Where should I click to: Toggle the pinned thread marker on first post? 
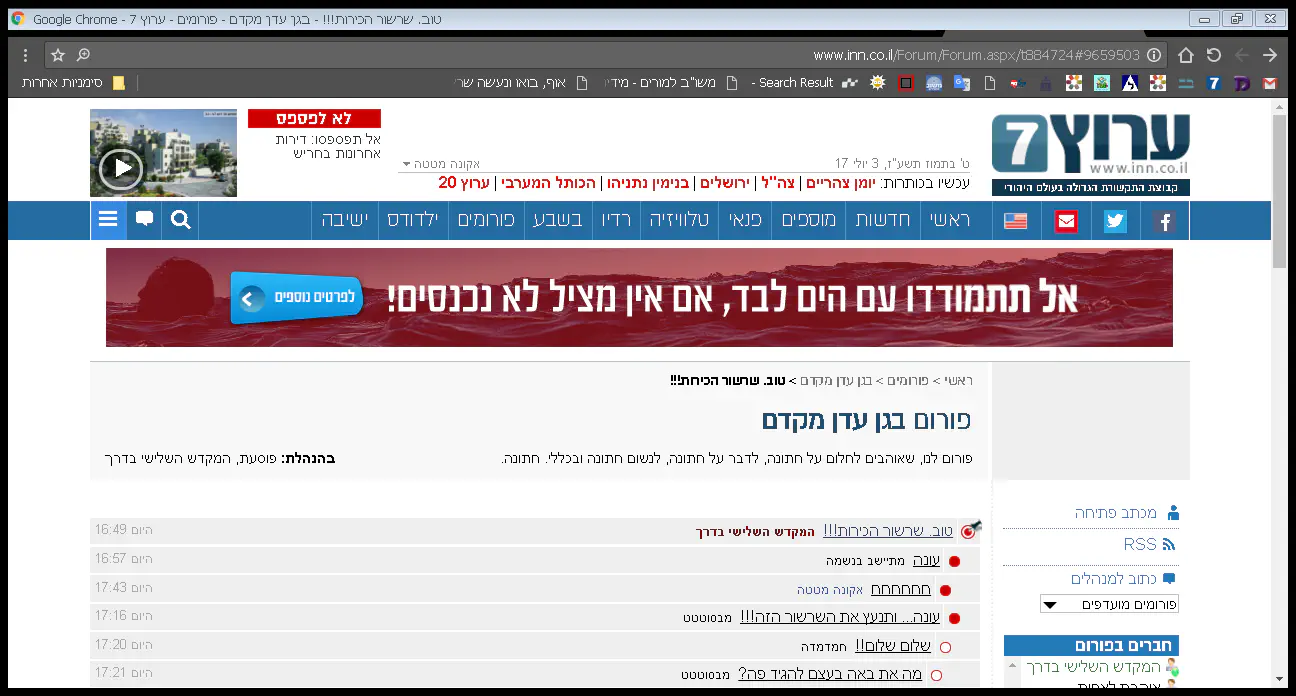(x=969, y=531)
